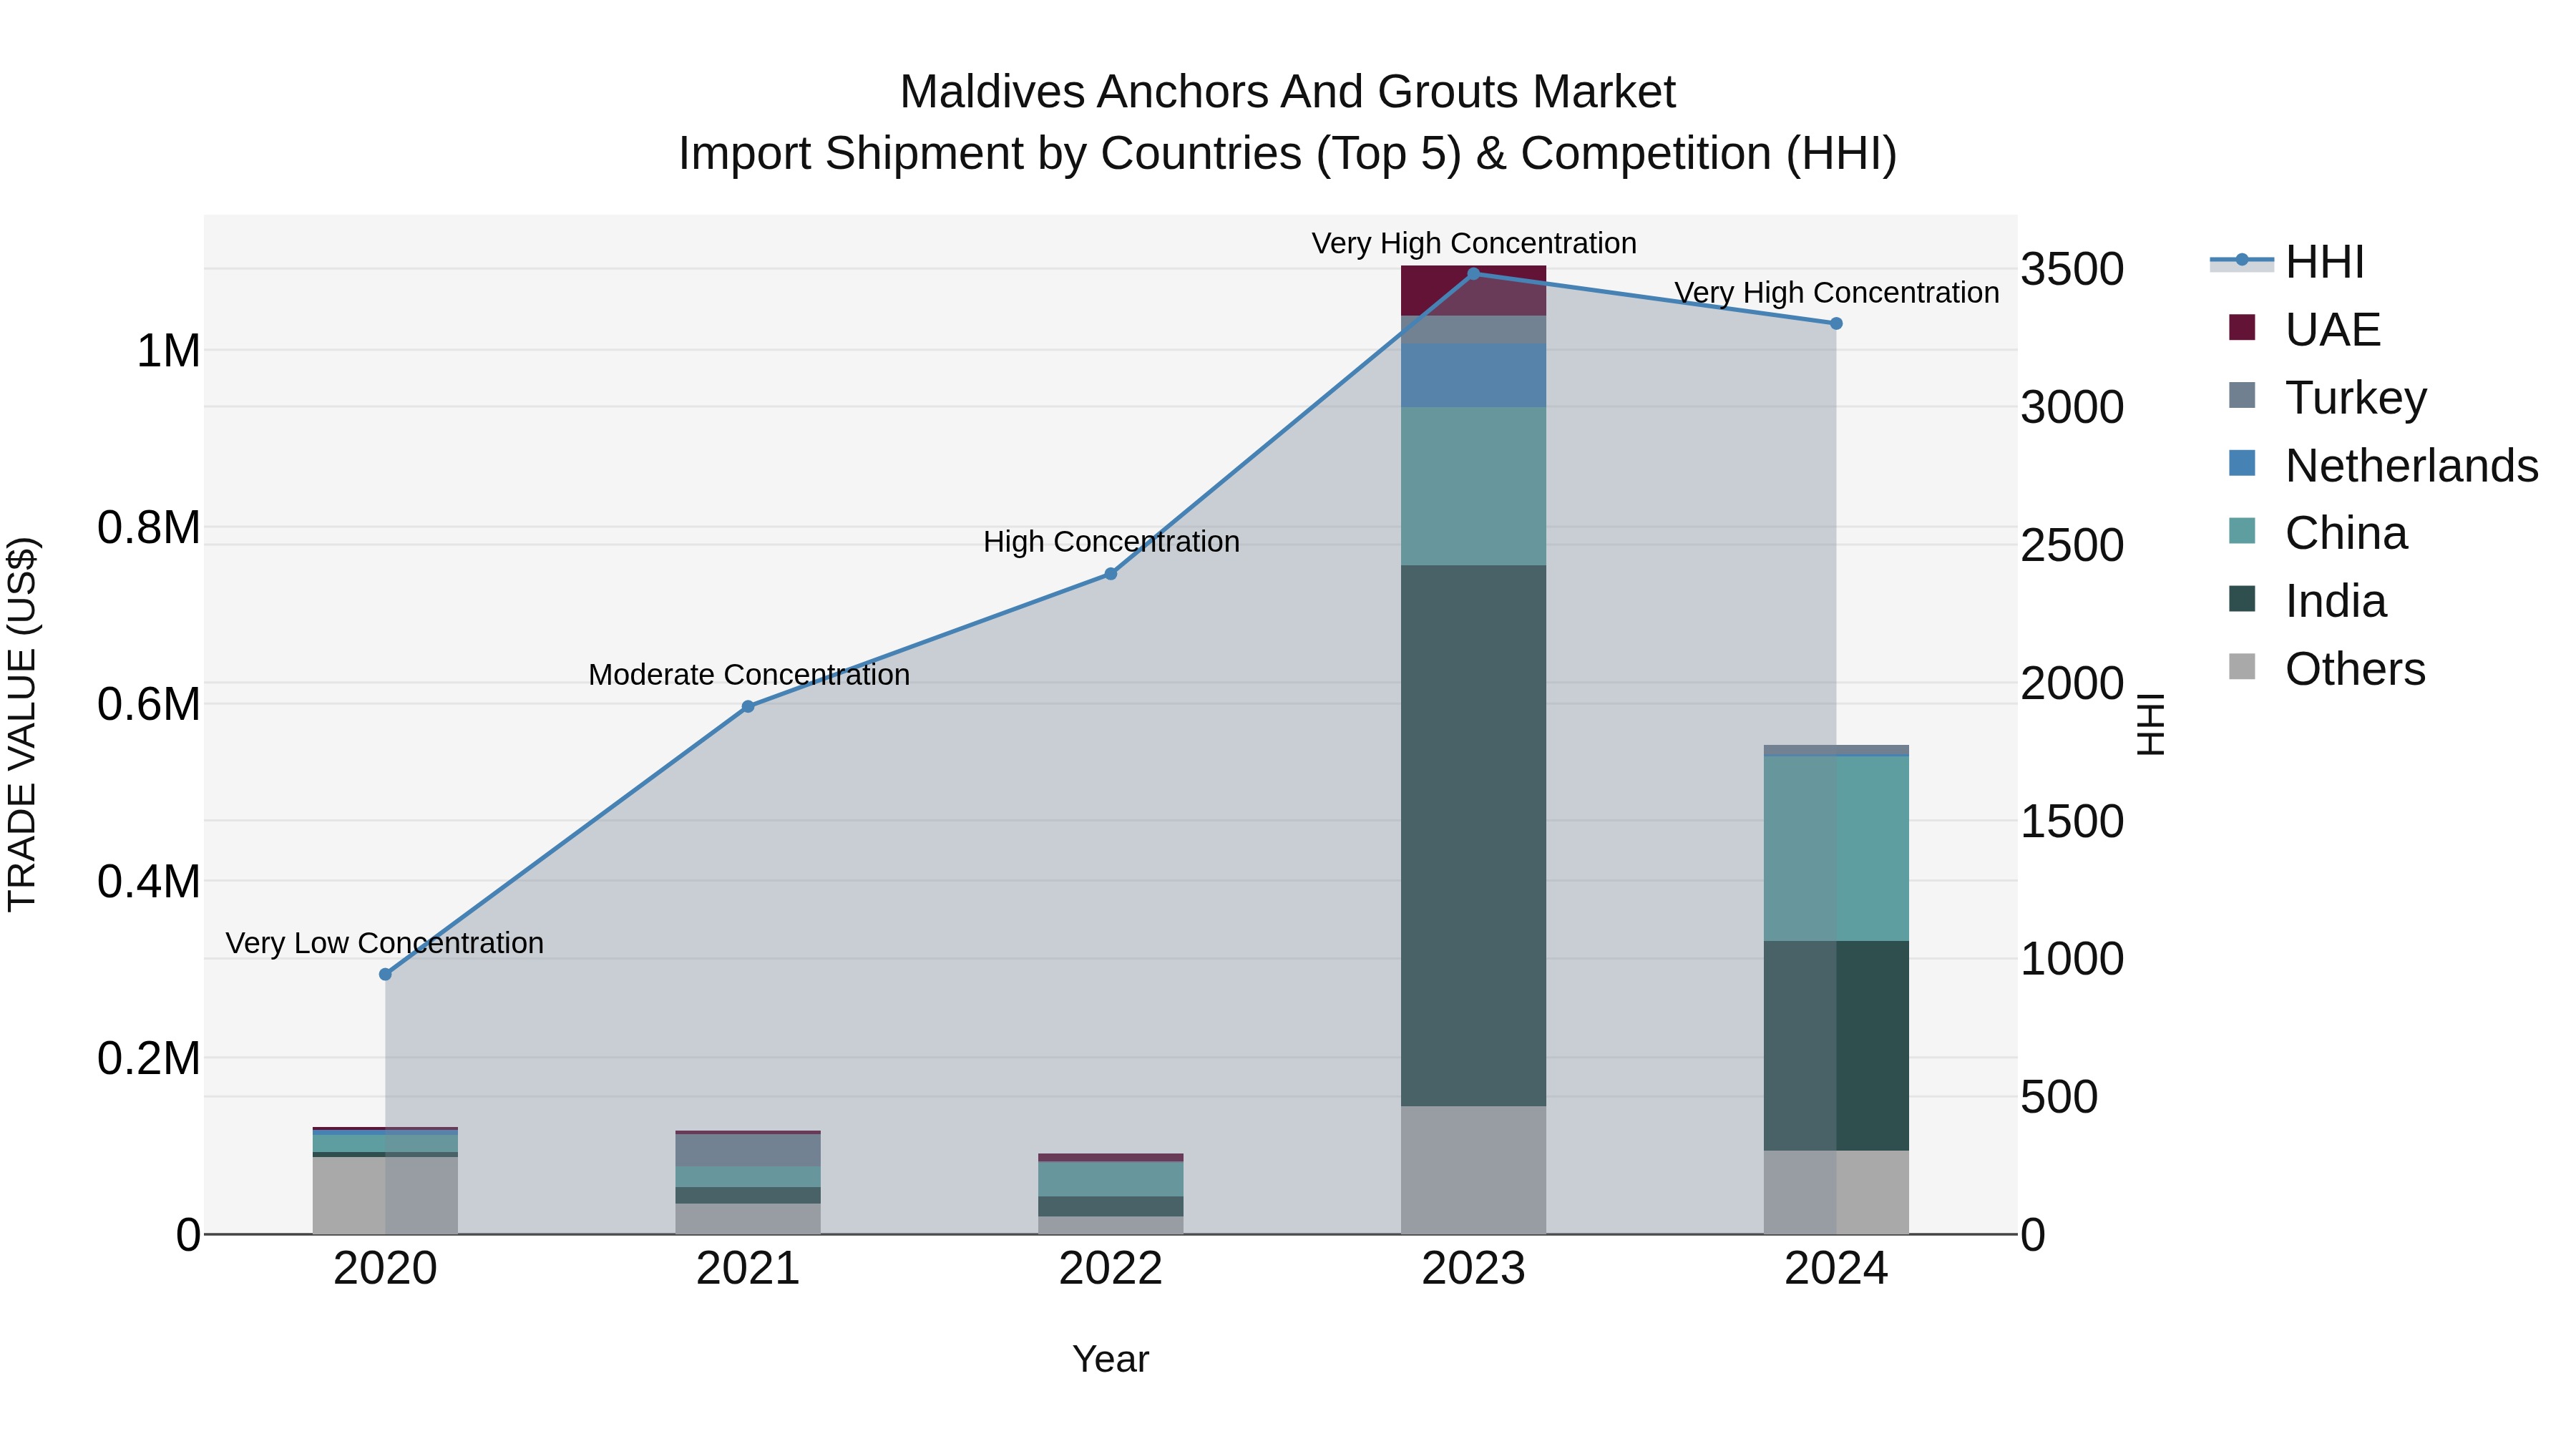Click the 2022 x-axis label
Image resolution: width=2576 pixels, height=1449 pixels.
(1110, 1269)
